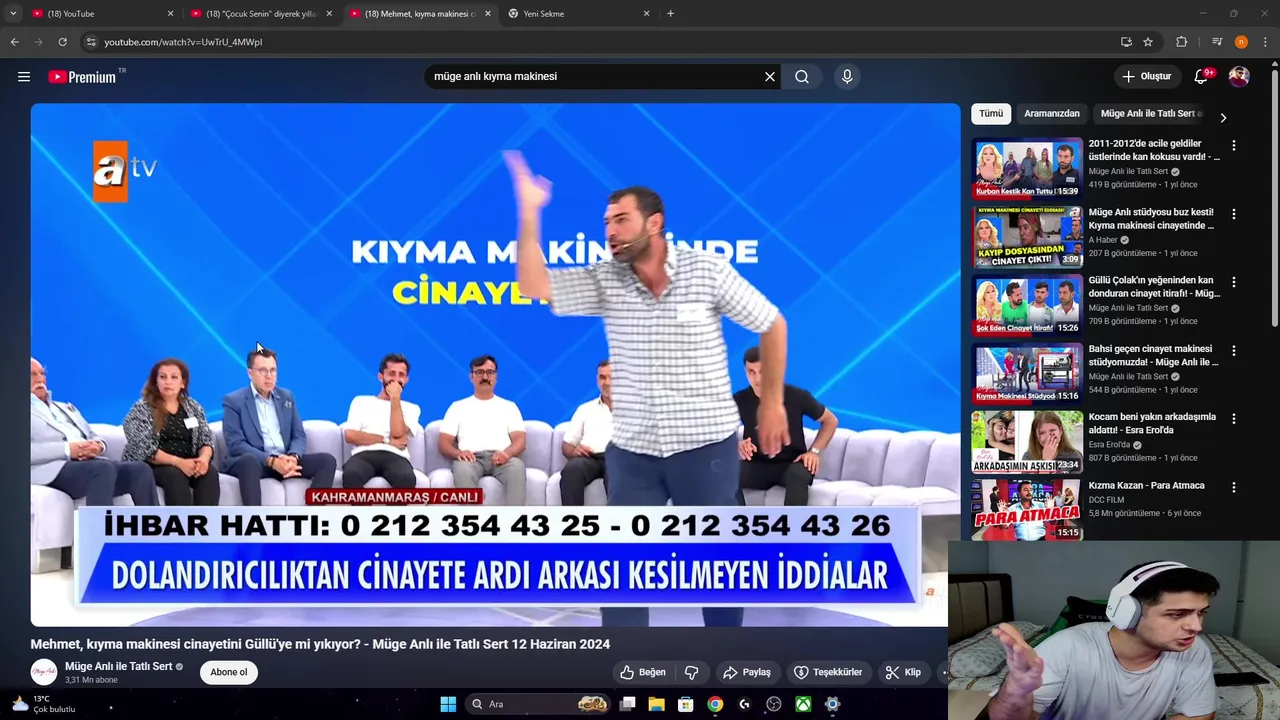The height and width of the screenshot is (720, 1280).
Task: View site information icon in address bar
Action: coord(90,42)
